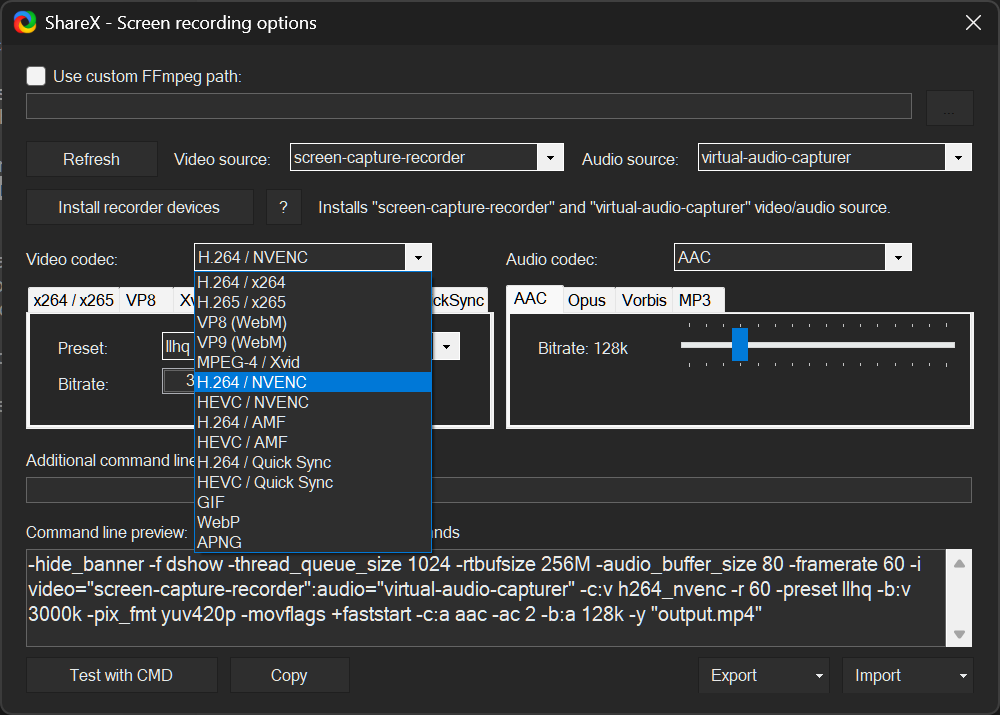The width and height of the screenshot is (1000, 715).
Task: Choose APNG from the codec list
Action: [x=219, y=542]
